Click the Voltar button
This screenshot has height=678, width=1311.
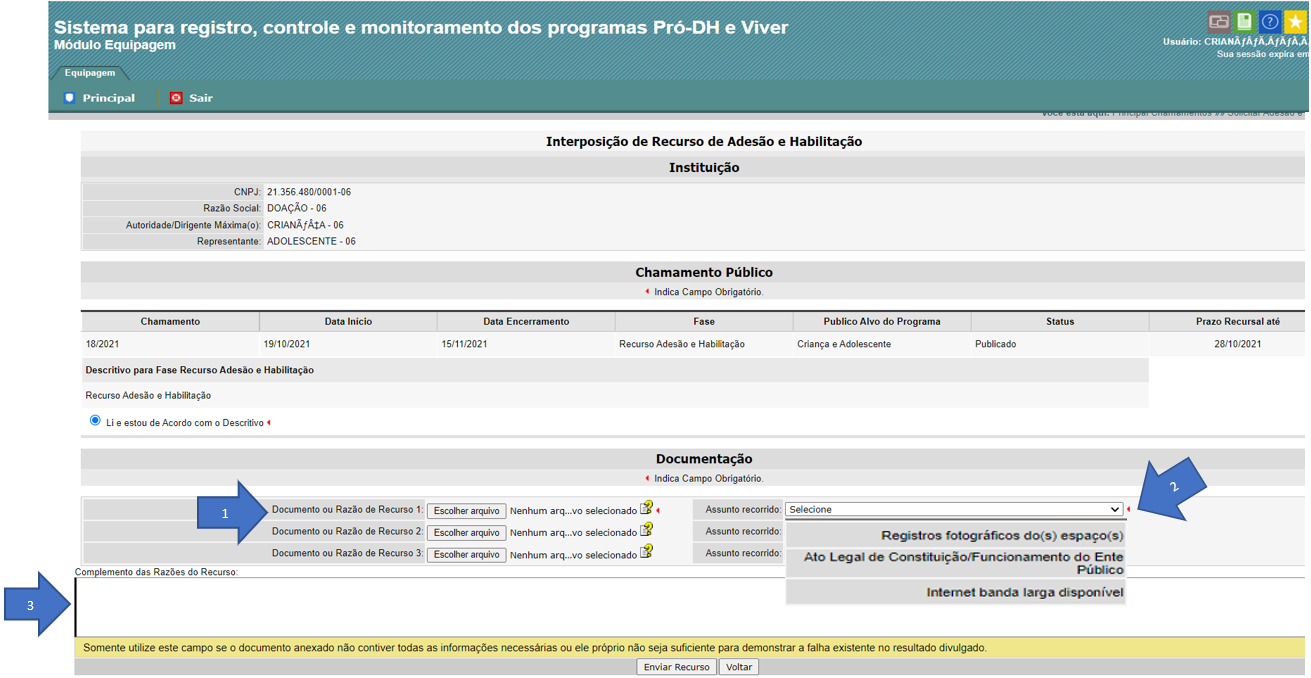(x=739, y=667)
